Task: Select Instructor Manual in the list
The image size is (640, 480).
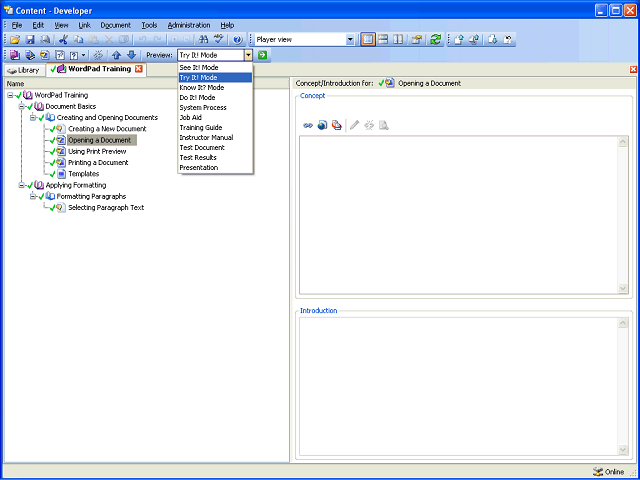Action: tap(215, 138)
